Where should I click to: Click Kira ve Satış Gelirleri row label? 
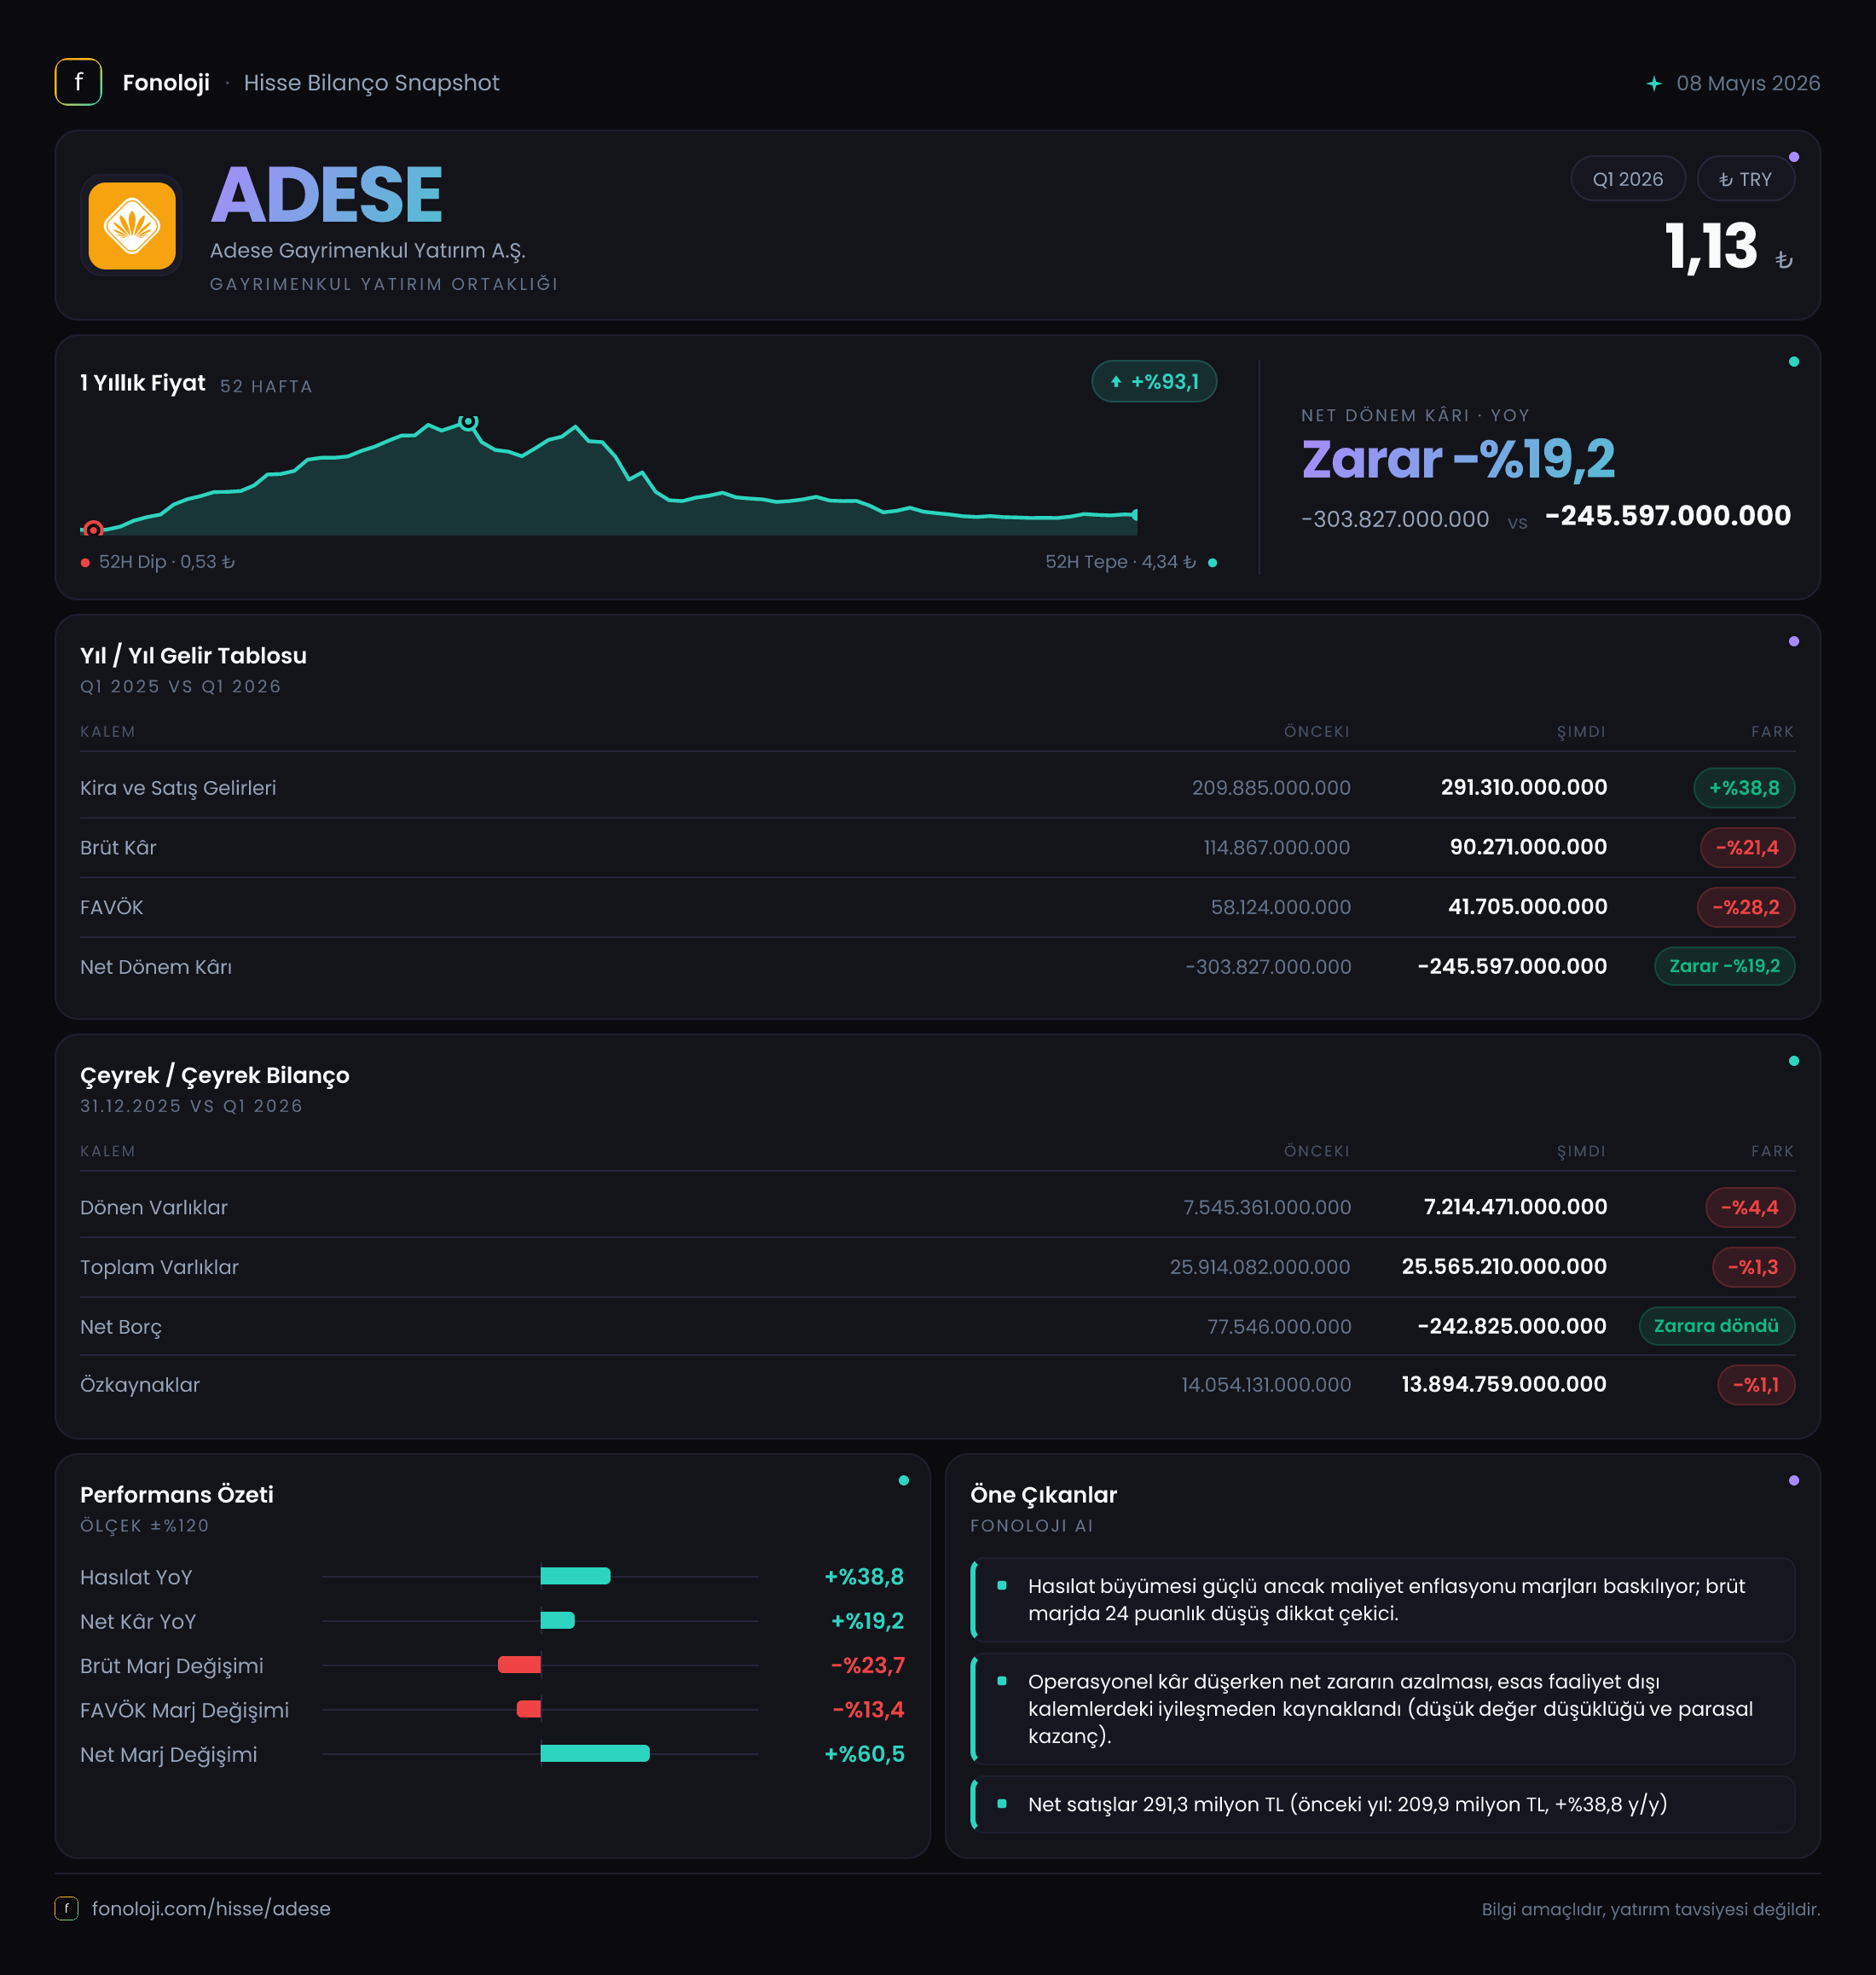tap(178, 788)
